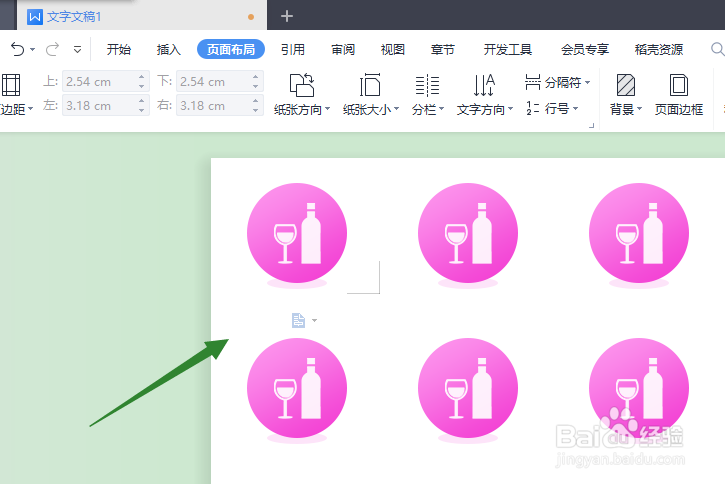Click the top margin 2.54 cm field
The height and width of the screenshot is (484, 725).
[99, 81]
